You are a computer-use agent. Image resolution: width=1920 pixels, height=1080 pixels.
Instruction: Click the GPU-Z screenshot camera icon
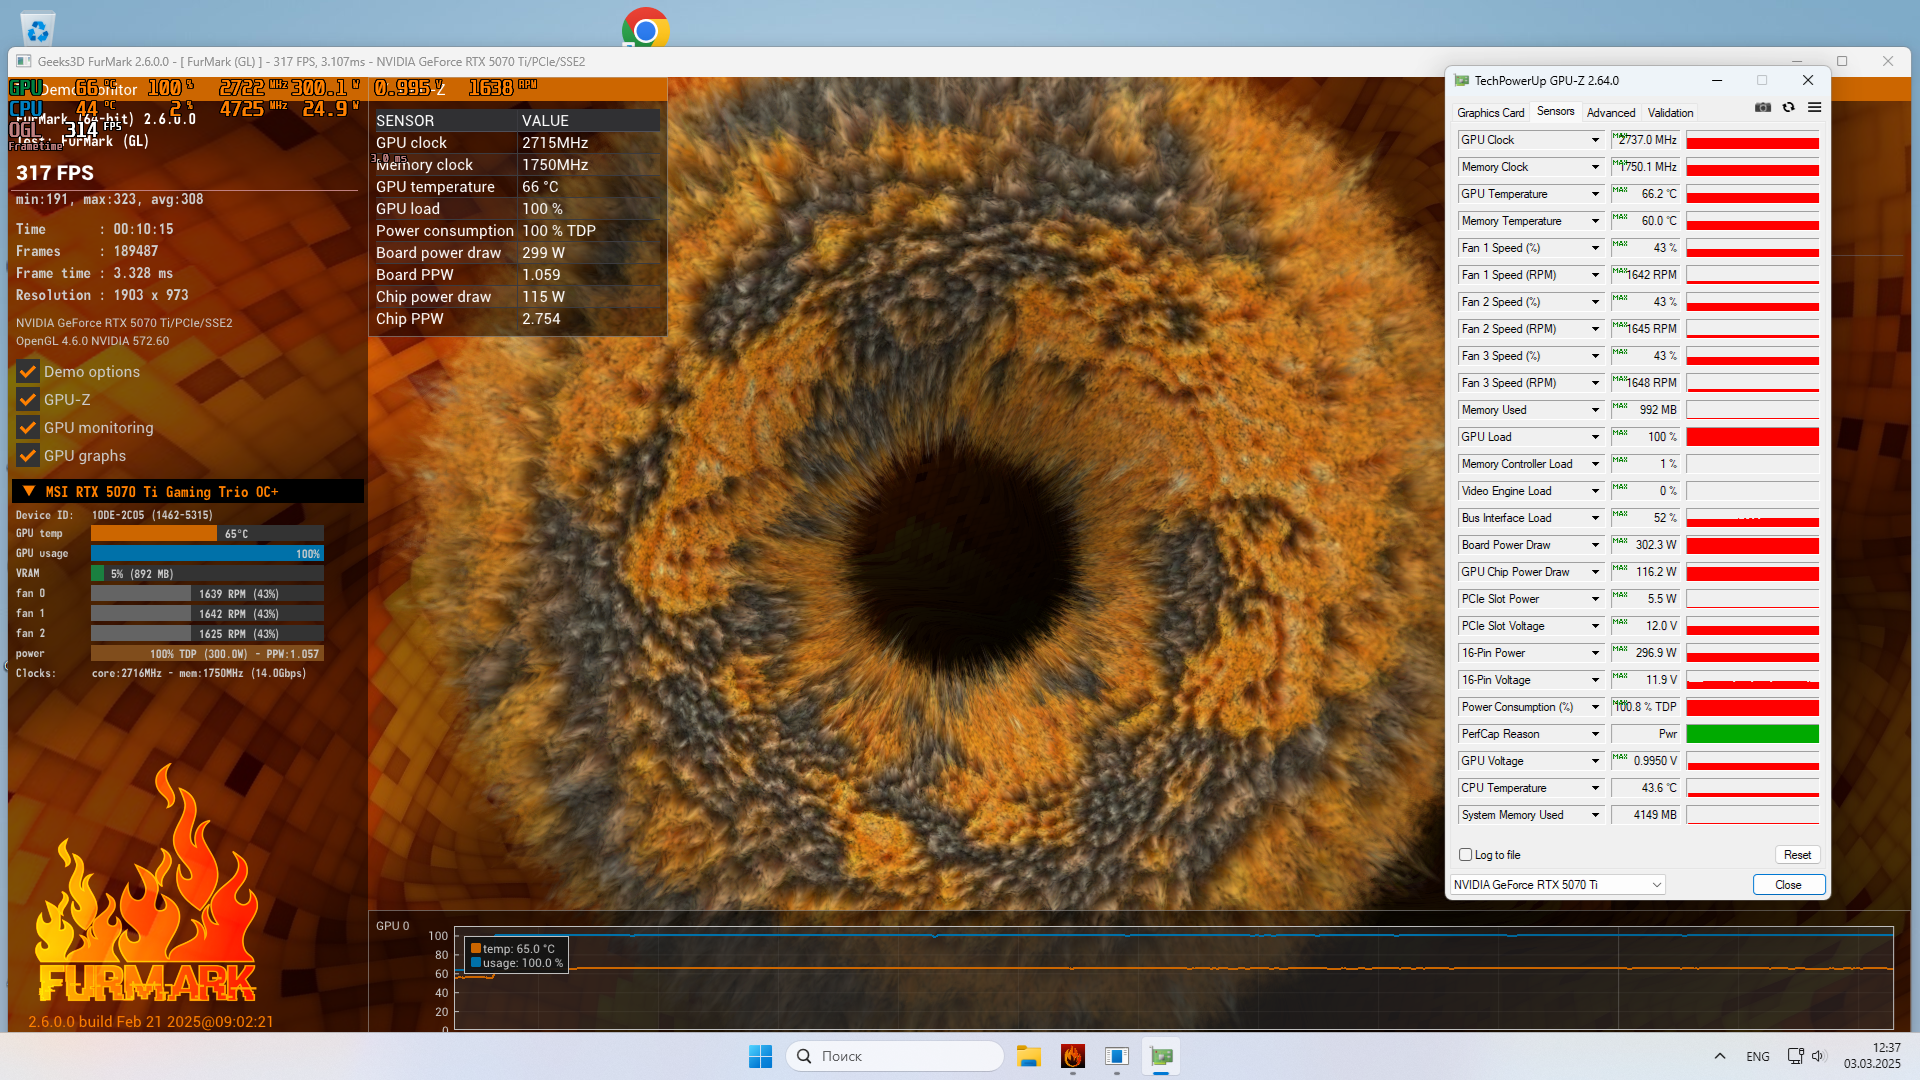point(1763,107)
